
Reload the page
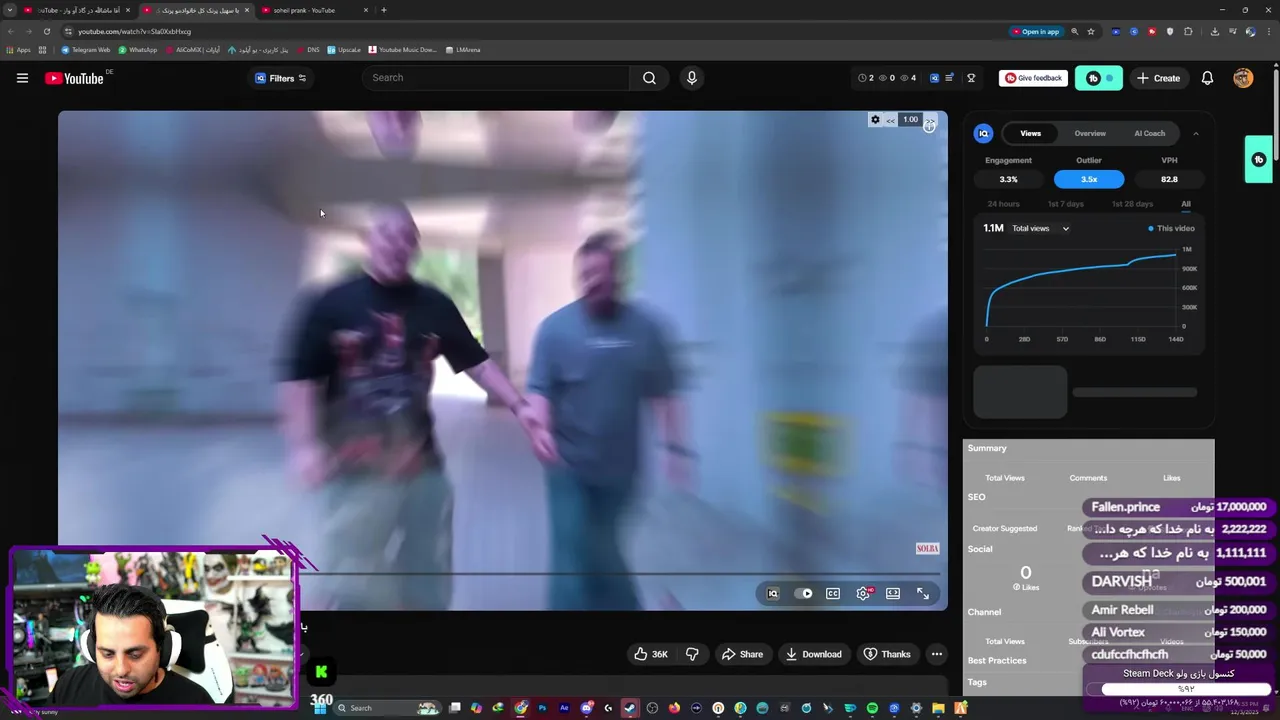46,31
